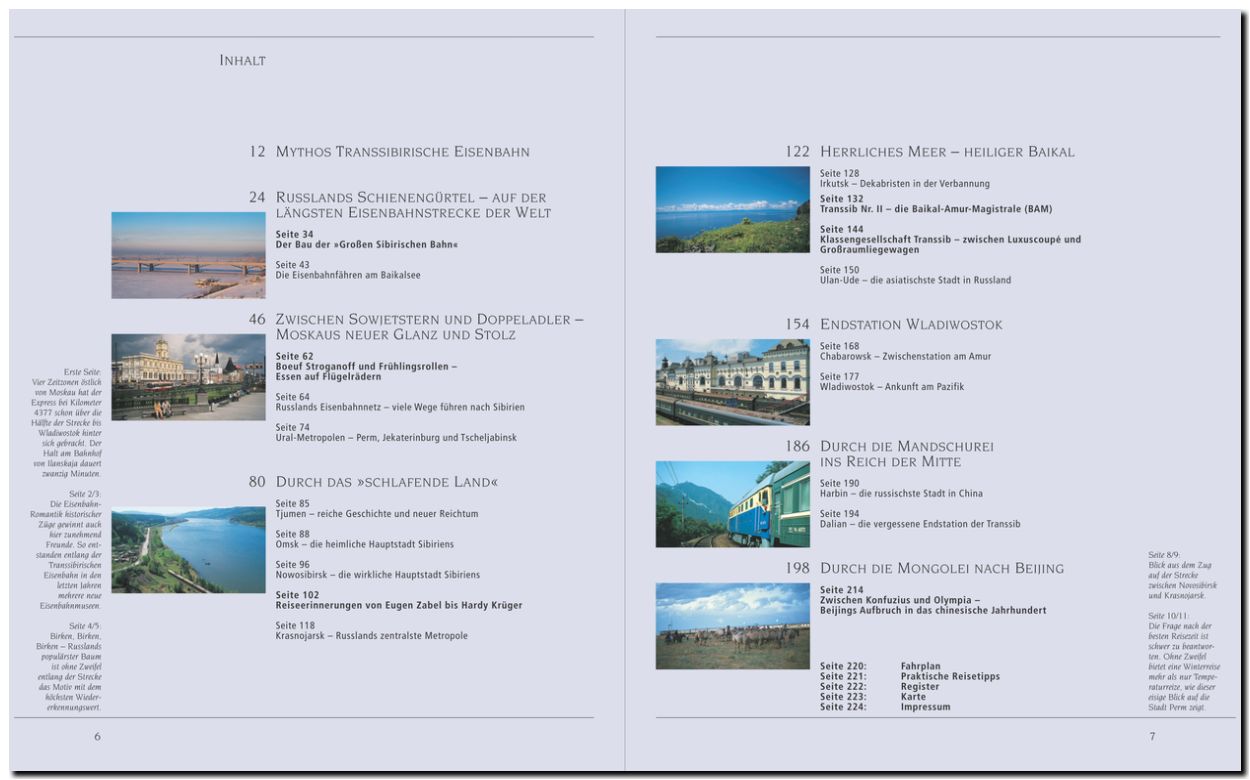Open the 'Fahrplan' entry at Seite 220

tap(920, 666)
